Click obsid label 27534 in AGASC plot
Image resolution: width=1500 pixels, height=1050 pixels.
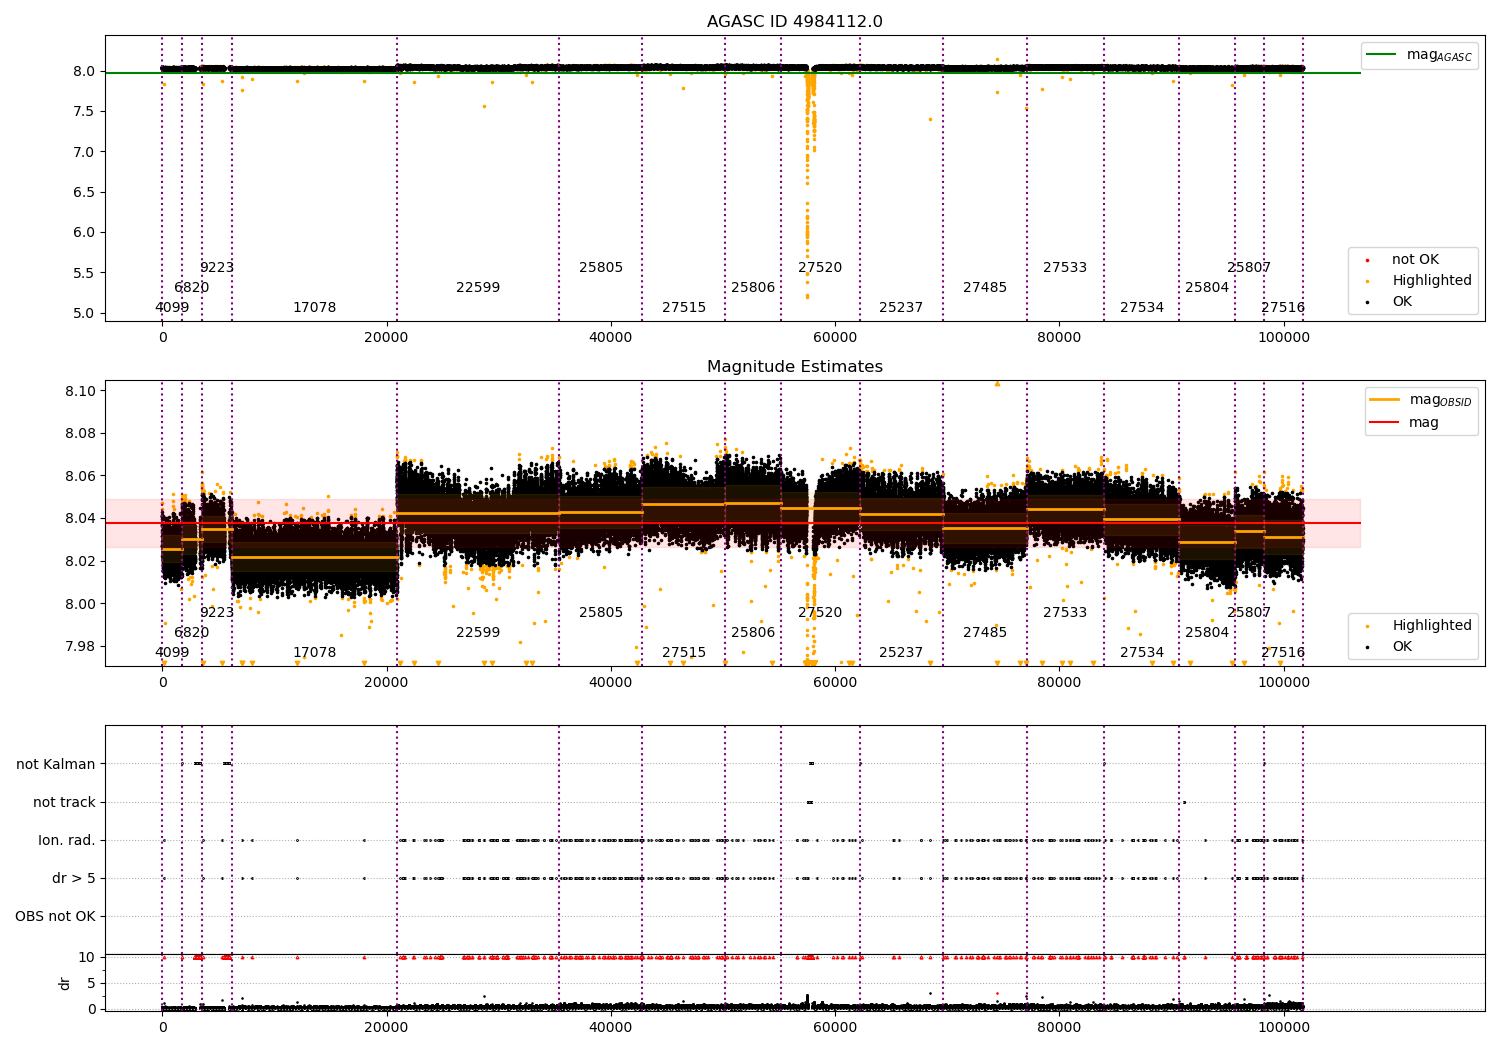tap(1142, 308)
